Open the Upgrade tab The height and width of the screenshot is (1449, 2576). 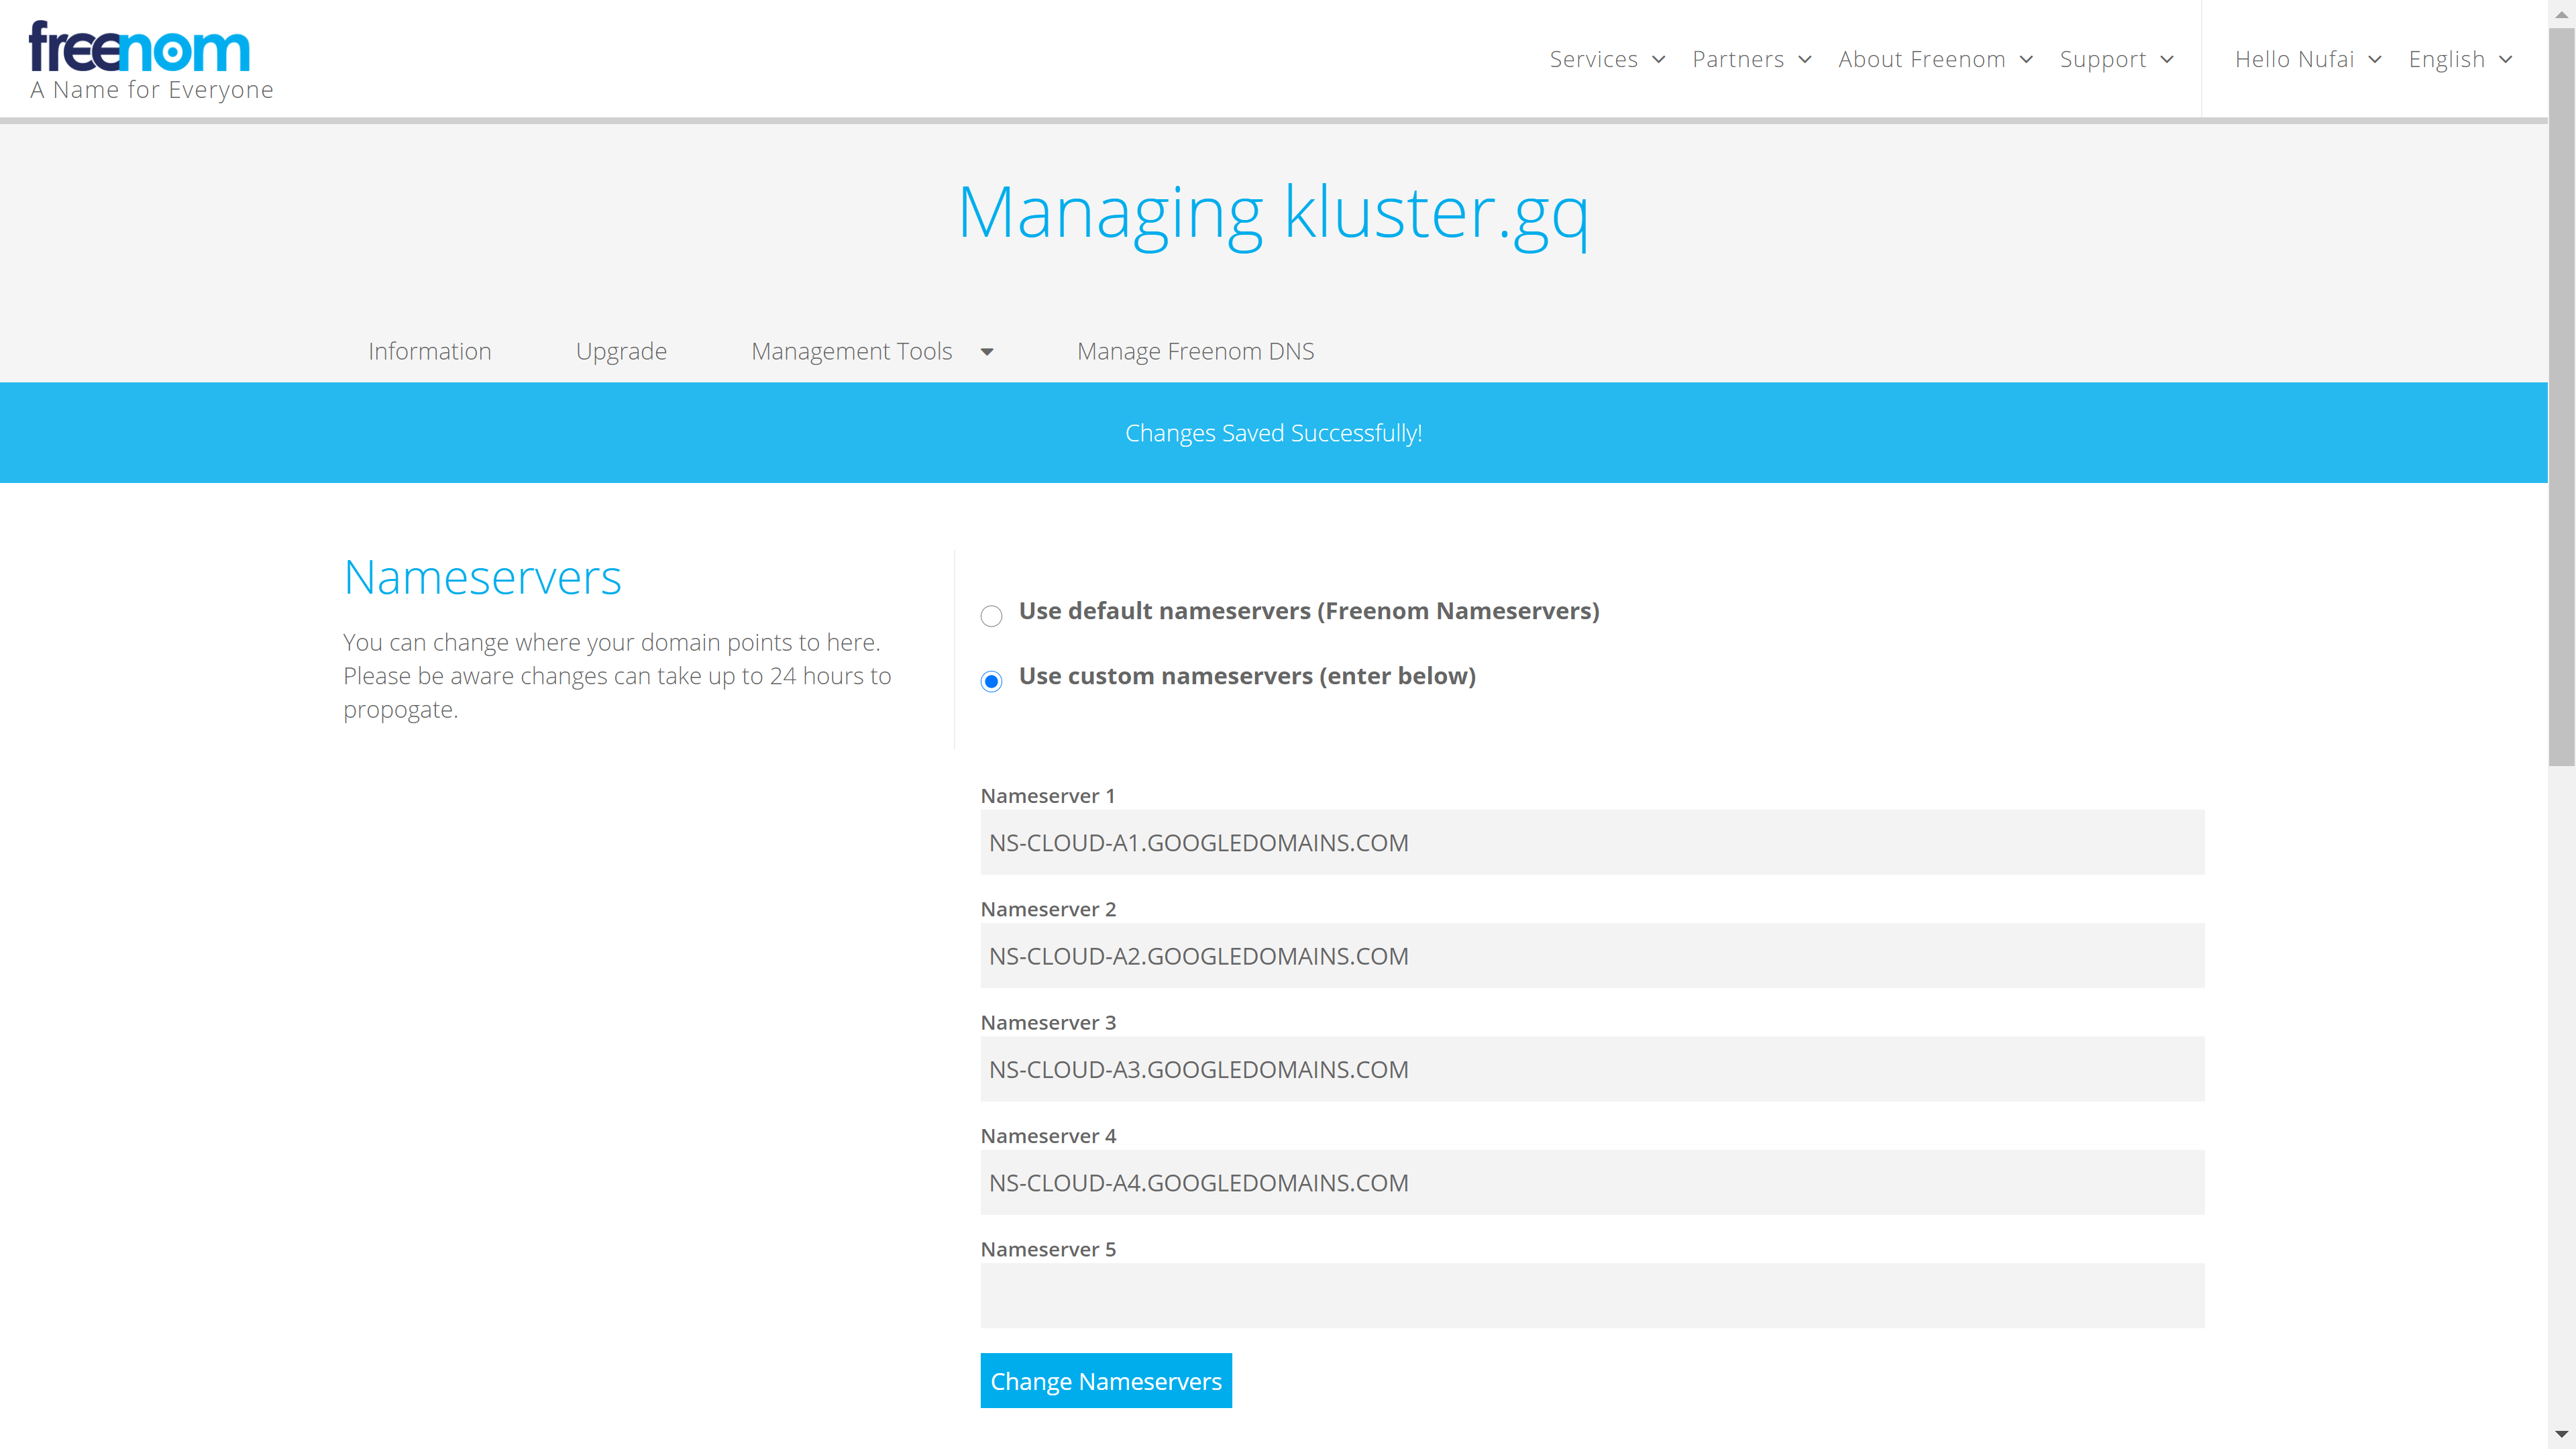pyautogui.click(x=621, y=351)
